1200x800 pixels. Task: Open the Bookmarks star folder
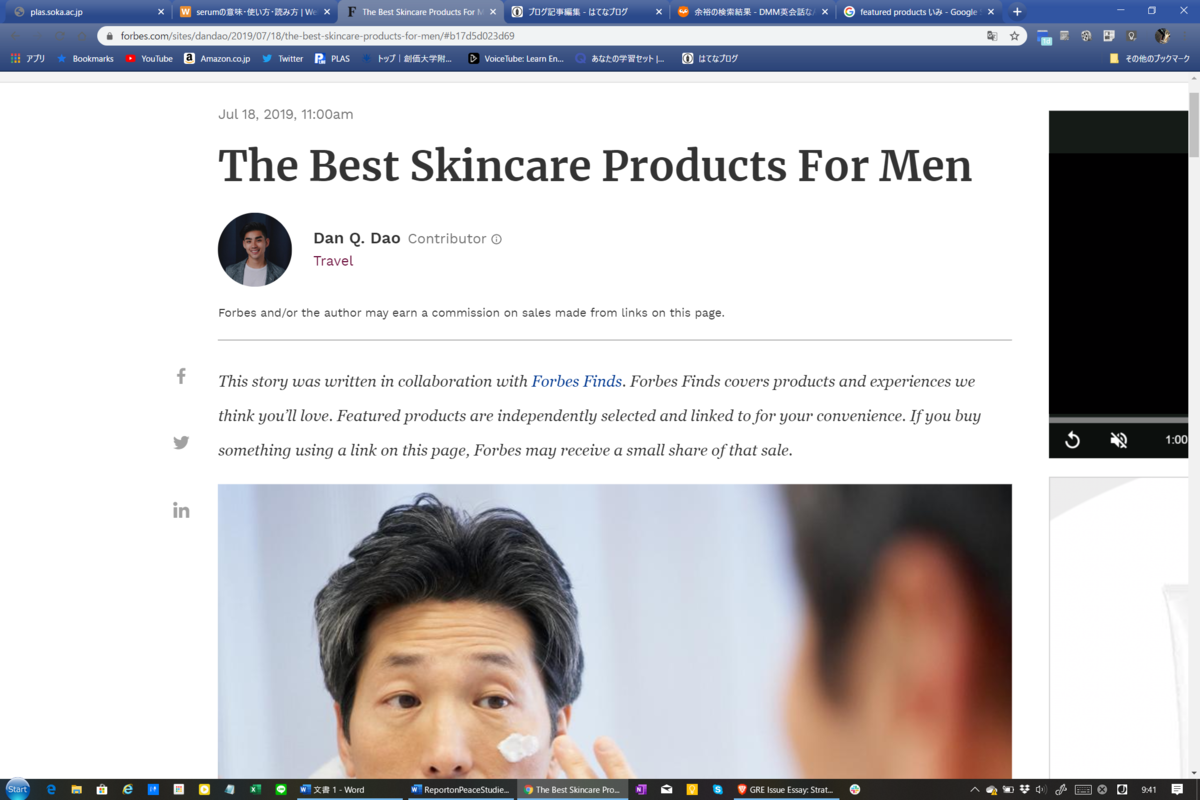(x=85, y=59)
